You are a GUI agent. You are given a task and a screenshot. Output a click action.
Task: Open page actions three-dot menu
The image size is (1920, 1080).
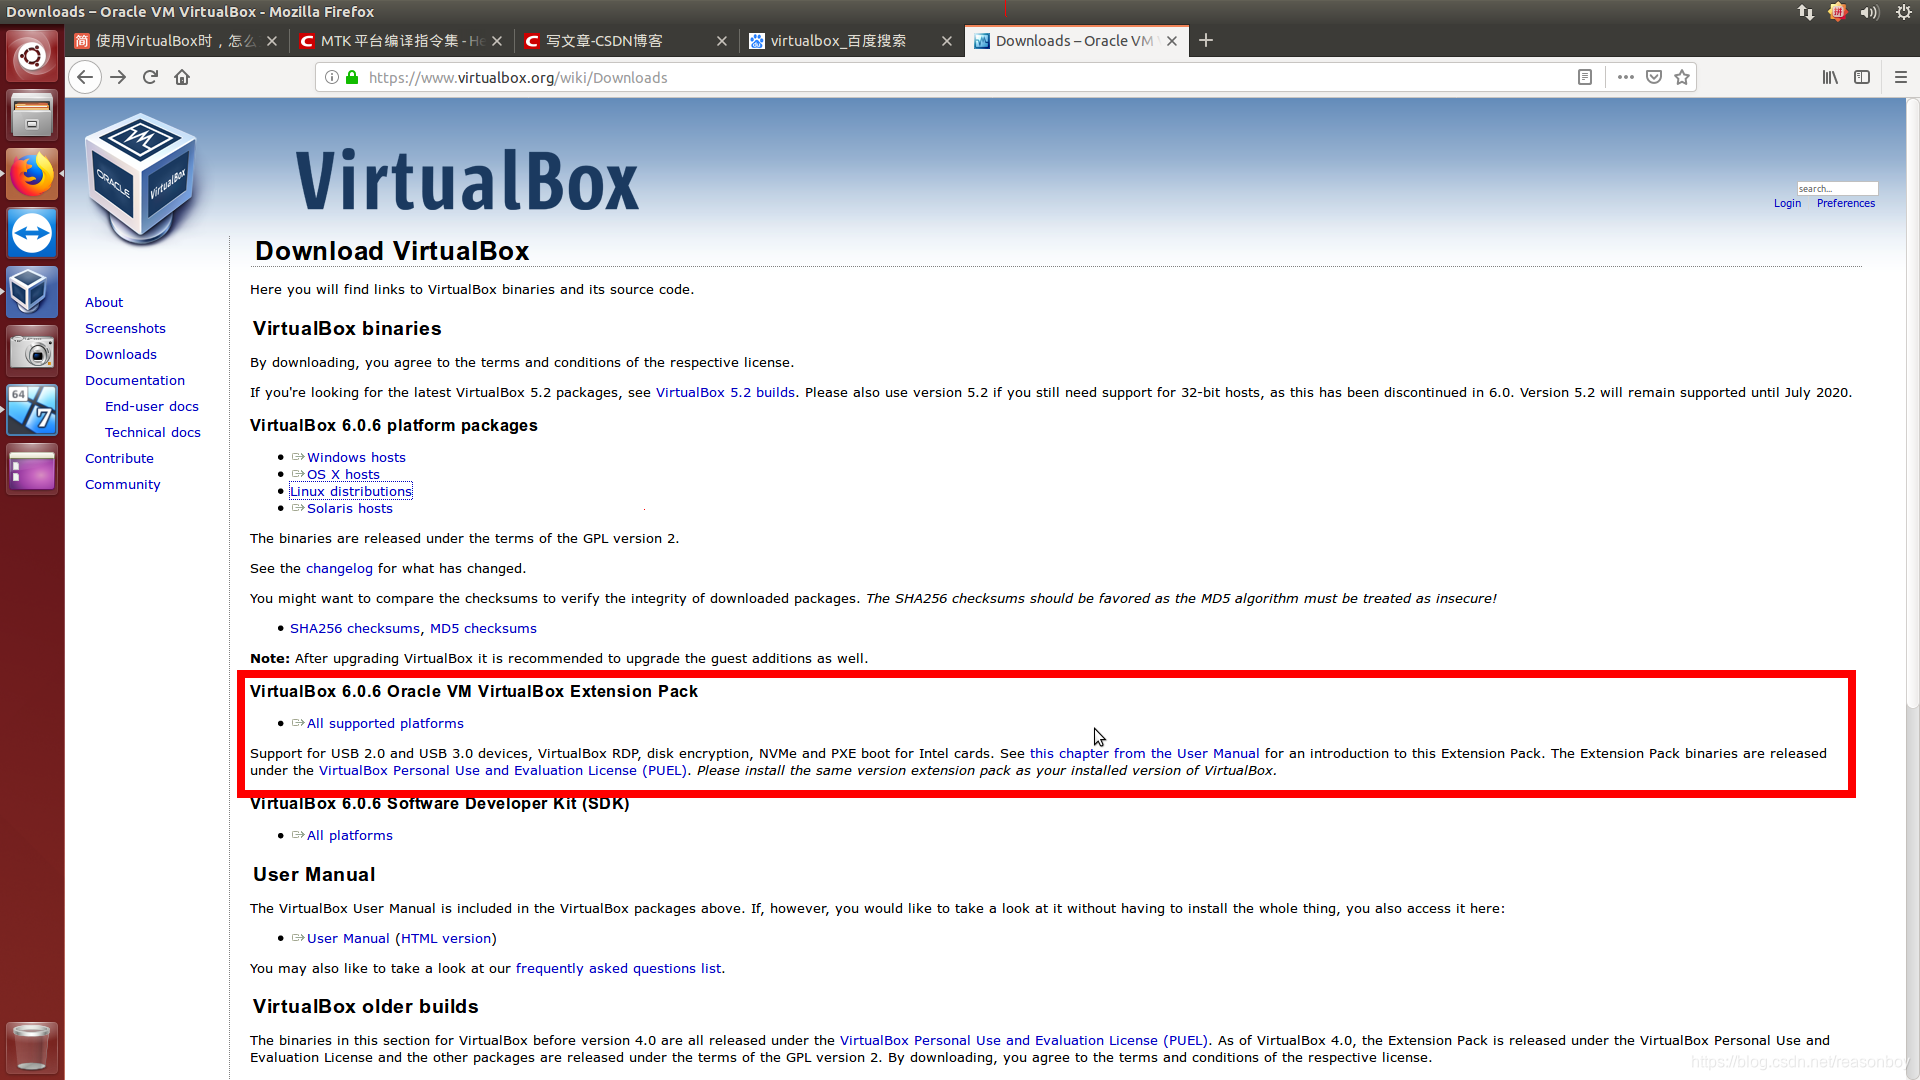[1626, 77]
